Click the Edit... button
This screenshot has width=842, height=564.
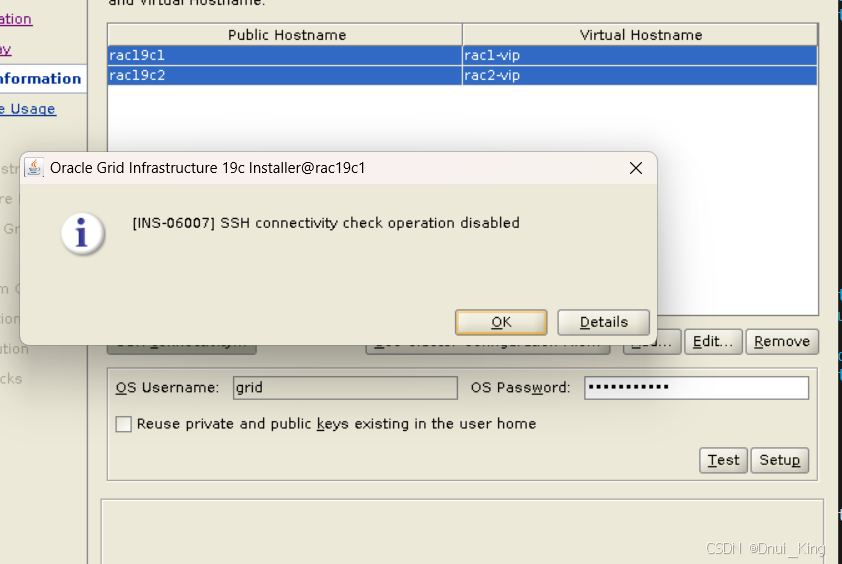(x=713, y=342)
